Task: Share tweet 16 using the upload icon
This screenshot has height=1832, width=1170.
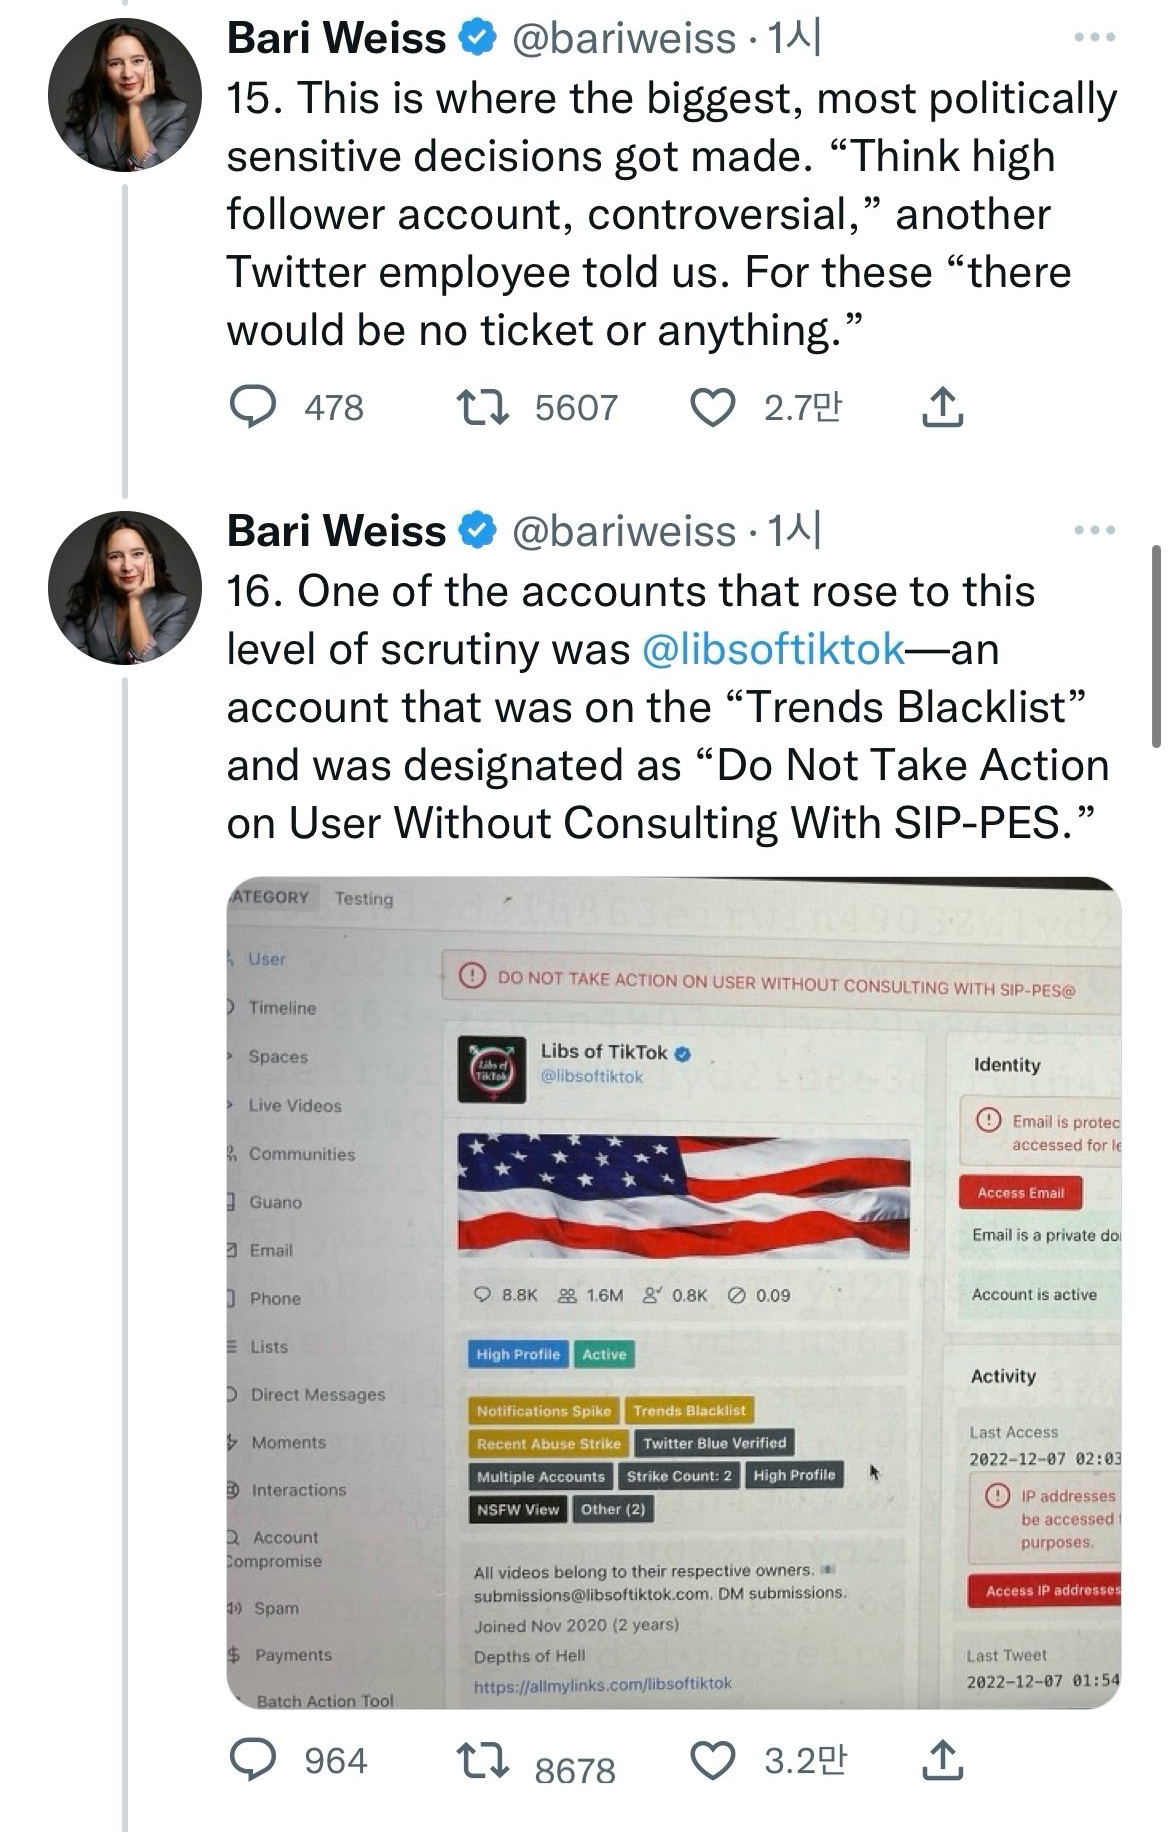Action: click(941, 1761)
